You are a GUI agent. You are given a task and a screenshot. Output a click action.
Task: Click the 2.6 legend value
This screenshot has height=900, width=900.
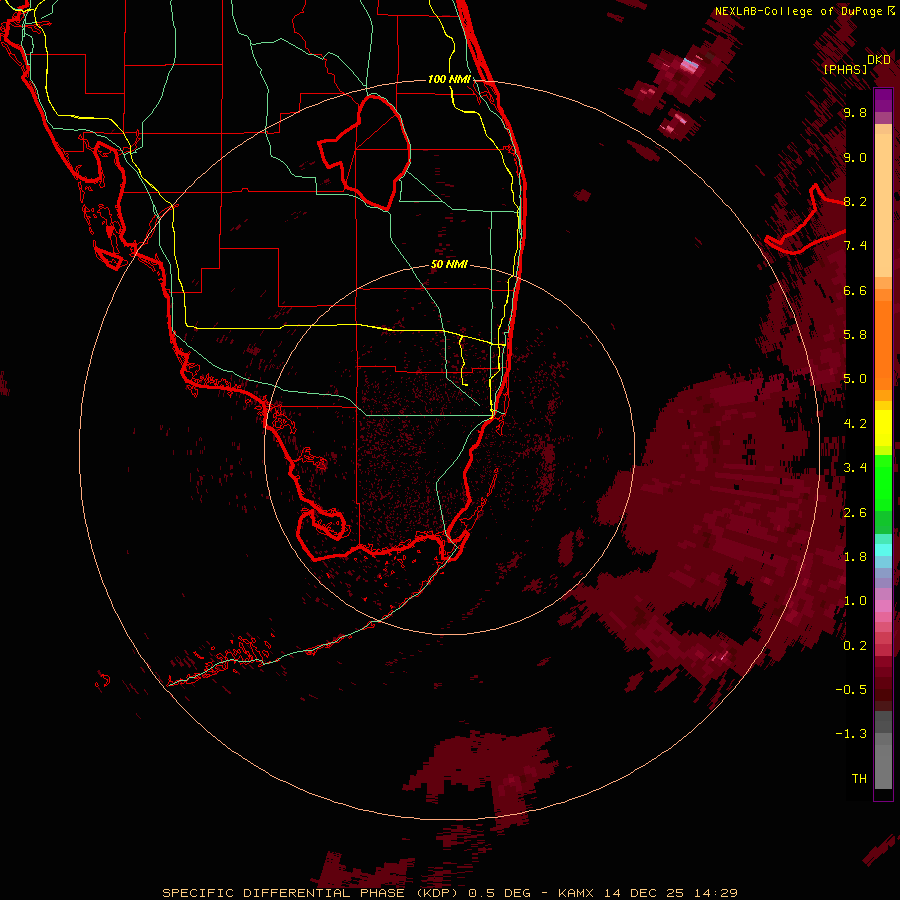tap(855, 513)
